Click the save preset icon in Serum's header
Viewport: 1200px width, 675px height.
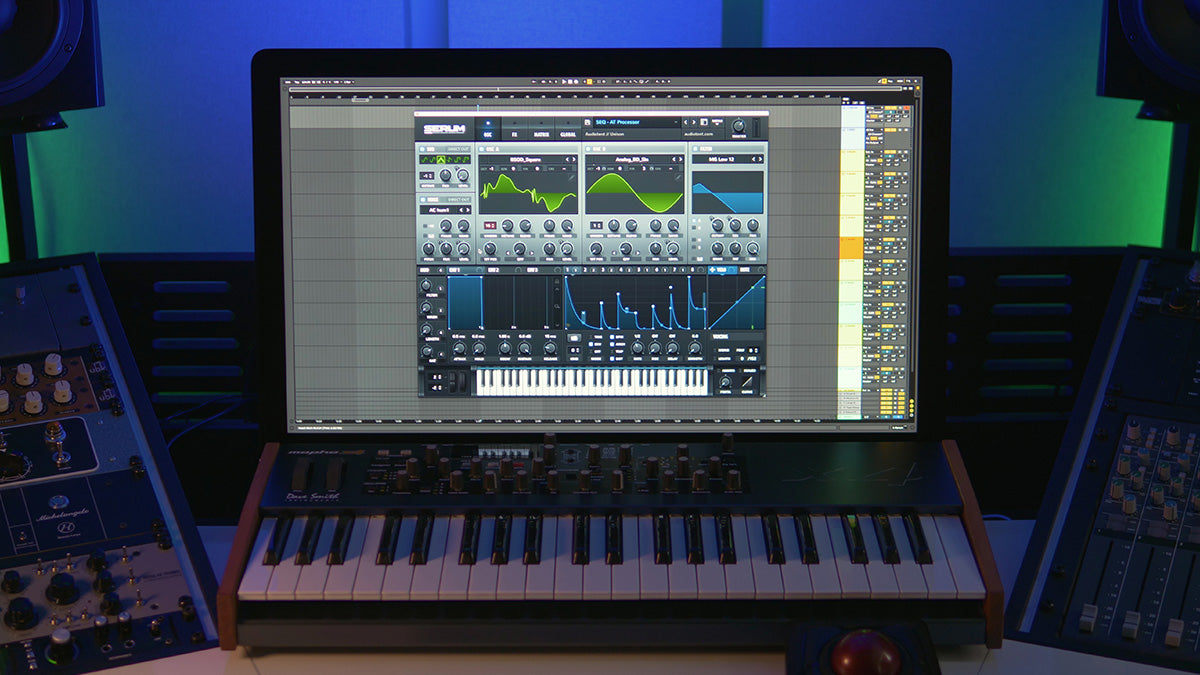click(588, 120)
